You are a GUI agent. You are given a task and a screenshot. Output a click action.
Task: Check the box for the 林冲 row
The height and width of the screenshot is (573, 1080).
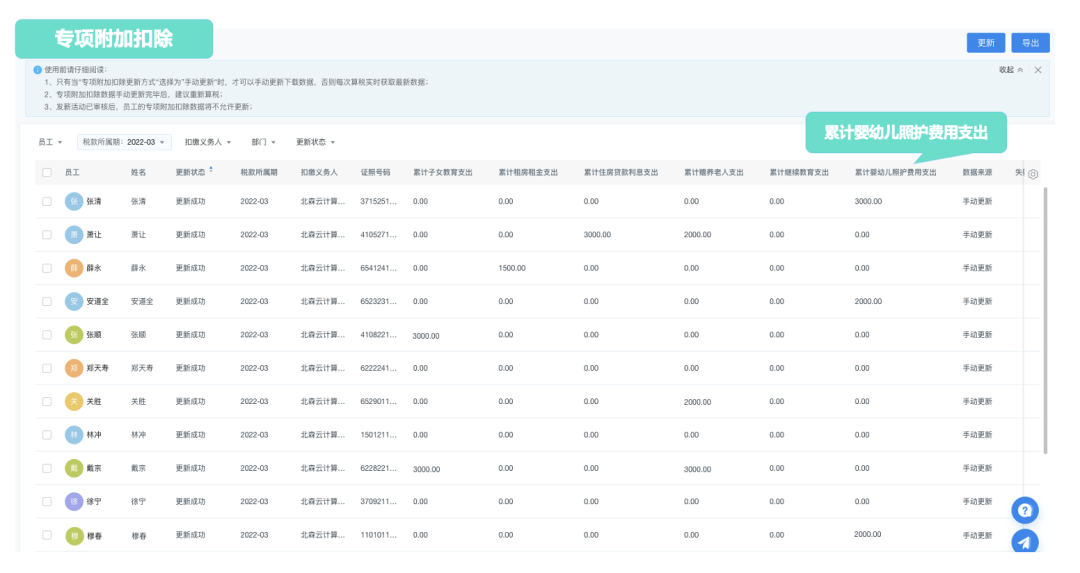47,435
